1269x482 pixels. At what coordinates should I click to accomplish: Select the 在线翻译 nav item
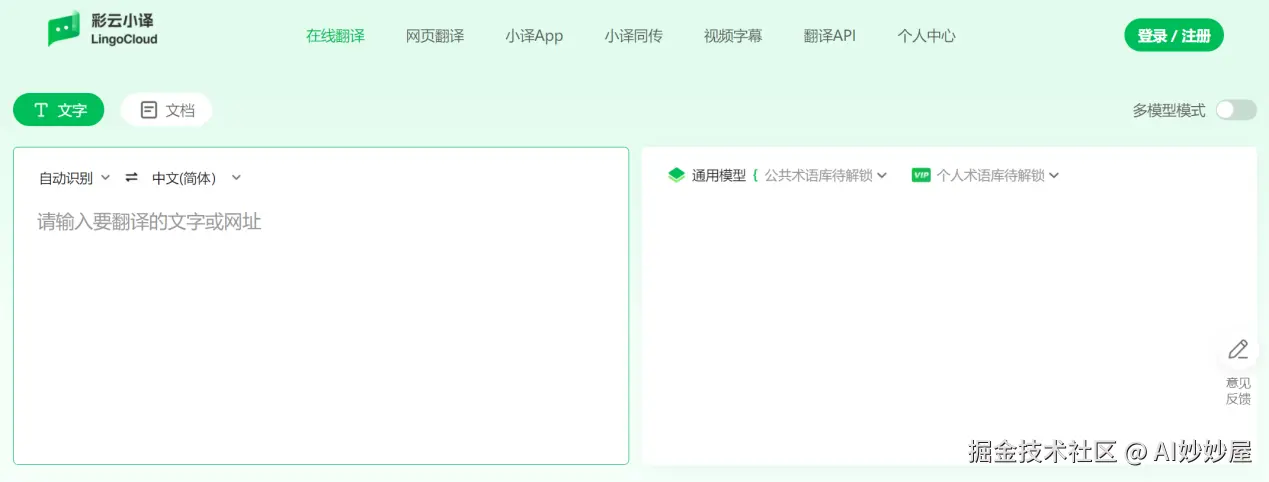[x=335, y=36]
